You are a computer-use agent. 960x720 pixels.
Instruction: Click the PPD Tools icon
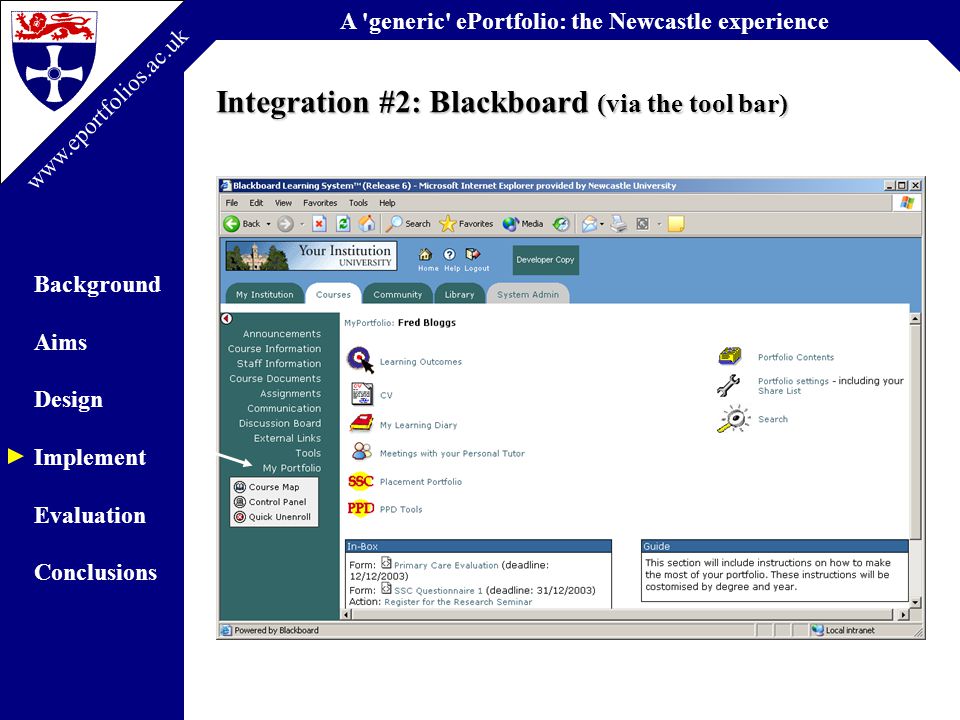(361, 508)
